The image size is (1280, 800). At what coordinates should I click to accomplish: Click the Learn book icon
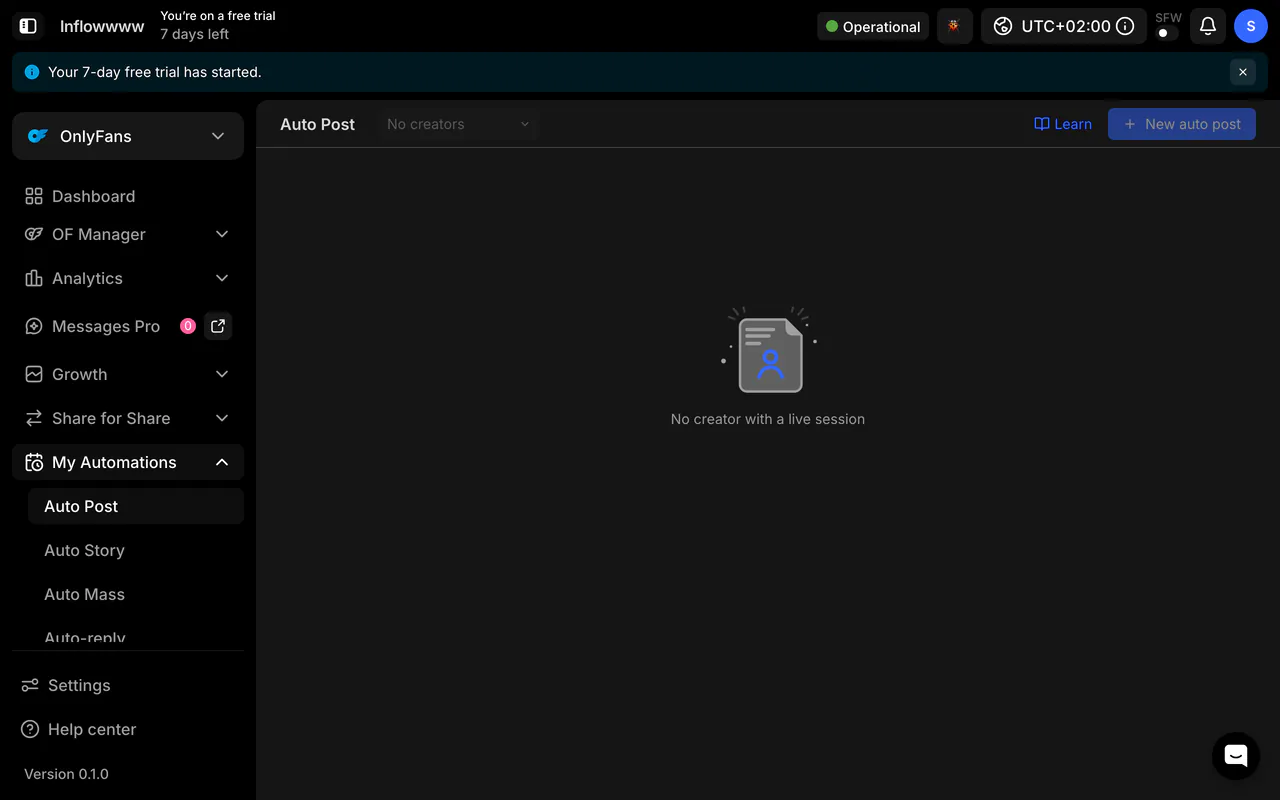1042,124
